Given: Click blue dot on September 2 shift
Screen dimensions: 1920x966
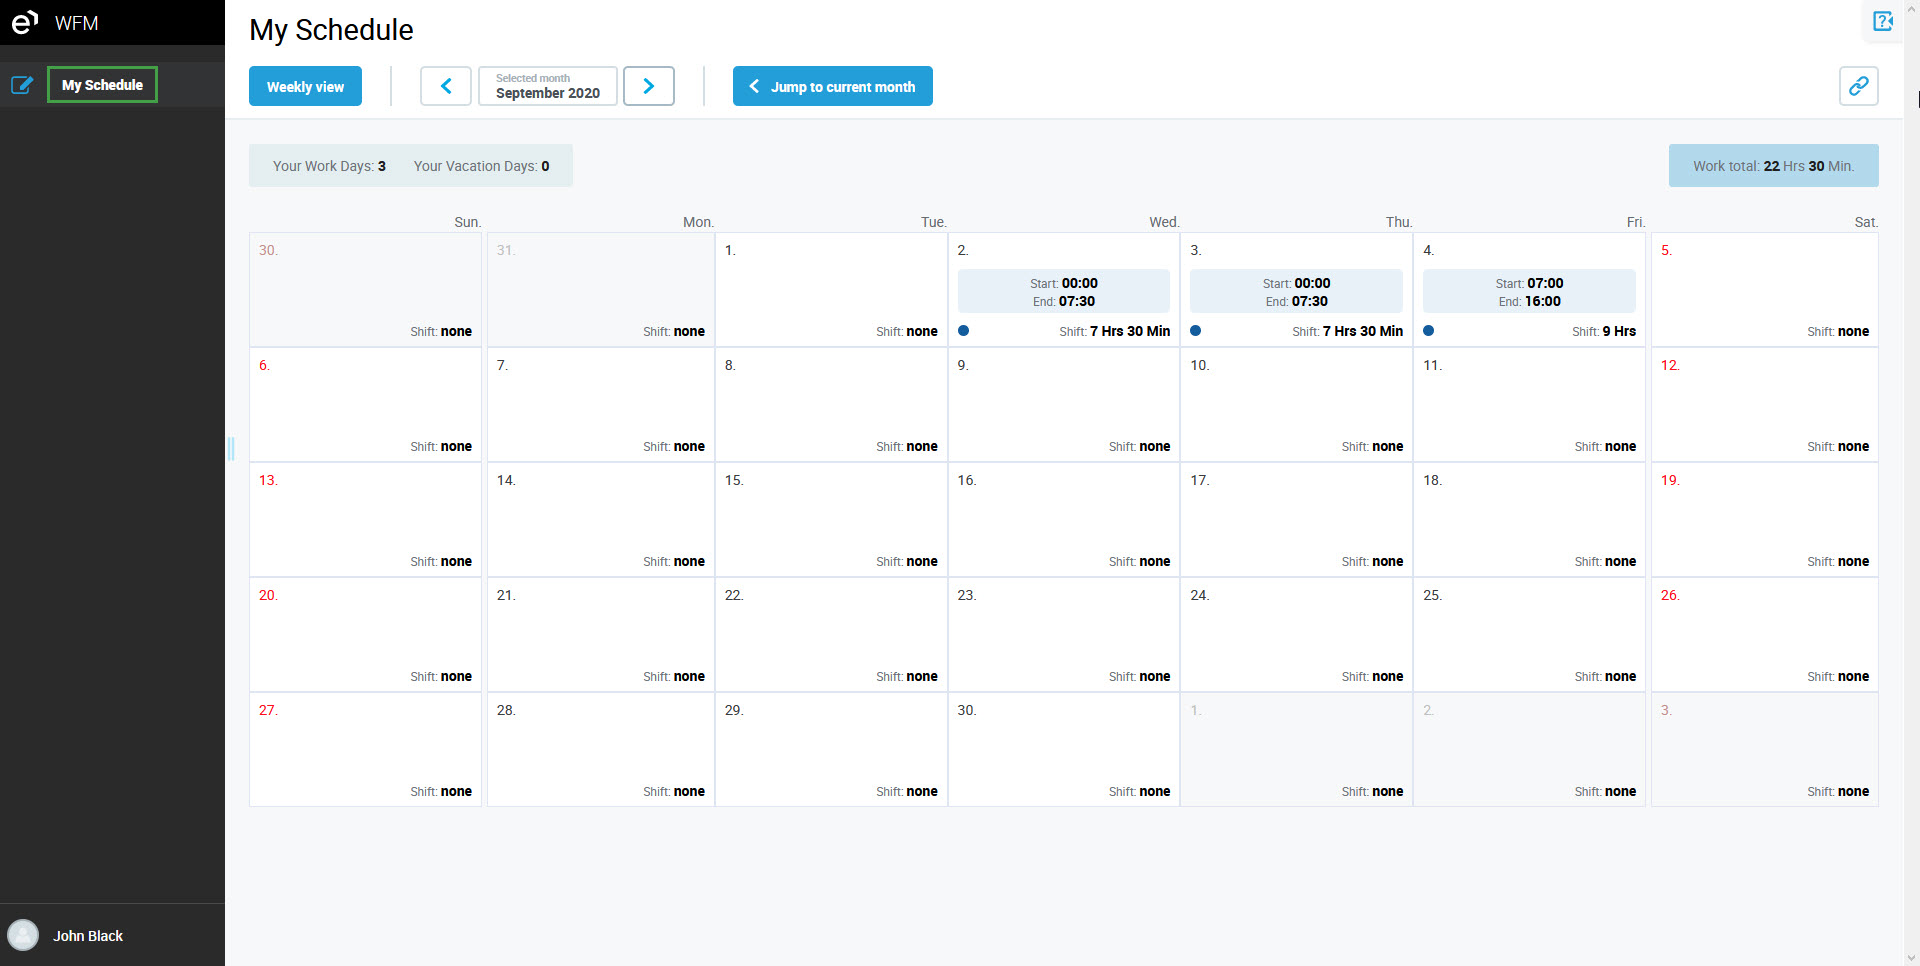Looking at the screenshot, I should pos(963,330).
